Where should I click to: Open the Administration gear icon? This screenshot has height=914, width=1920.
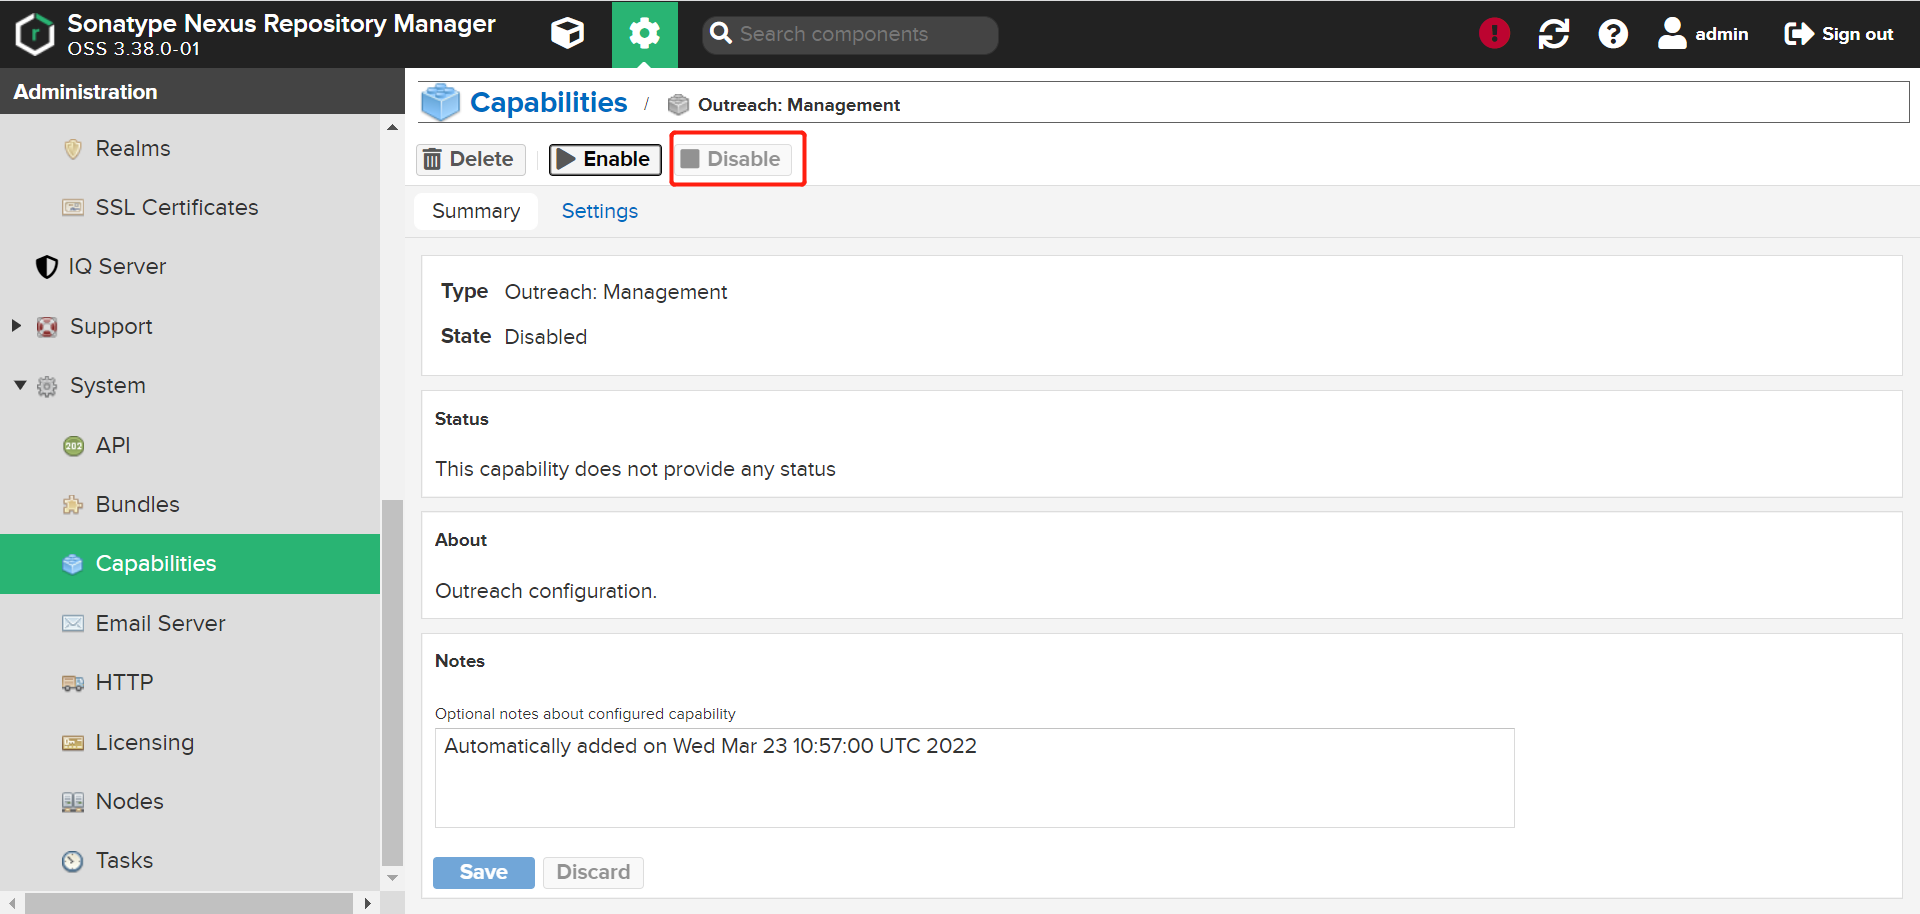[x=644, y=34]
